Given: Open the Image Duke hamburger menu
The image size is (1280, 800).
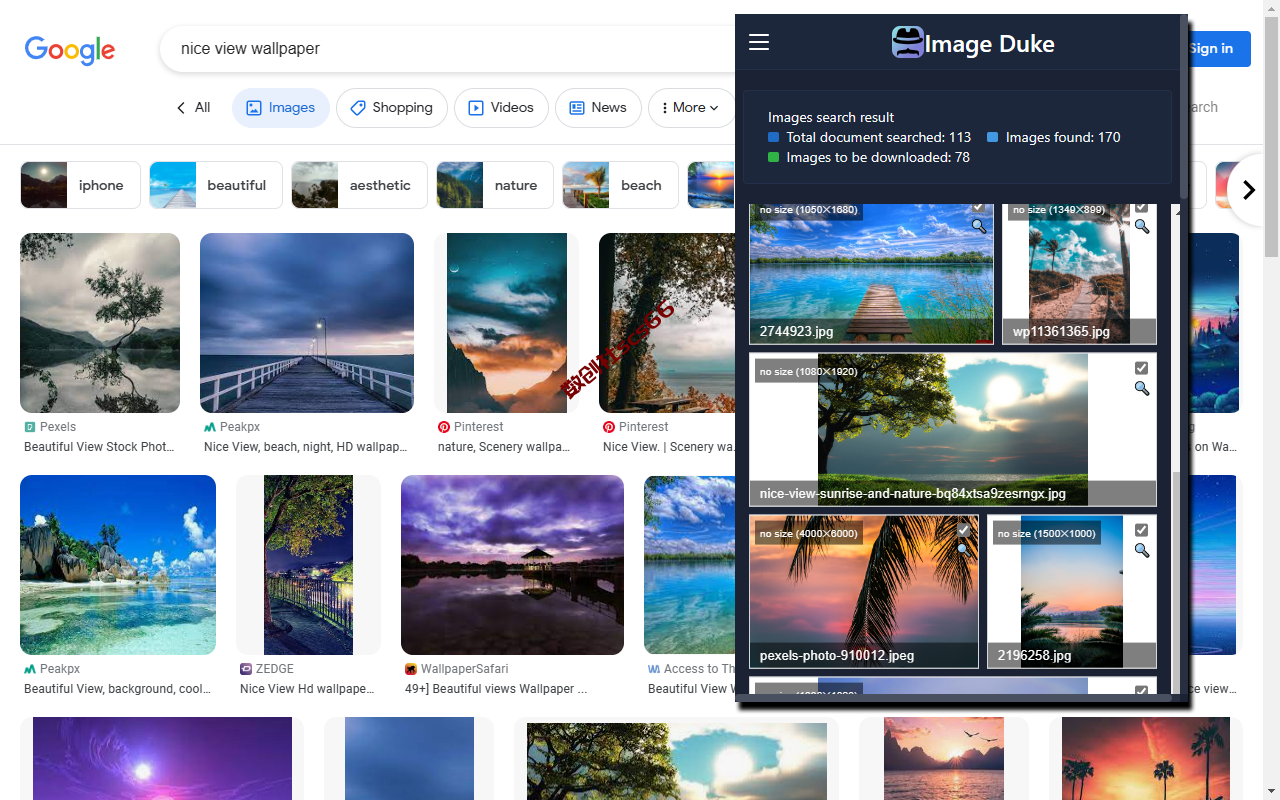Looking at the screenshot, I should (x=759, y=42).
